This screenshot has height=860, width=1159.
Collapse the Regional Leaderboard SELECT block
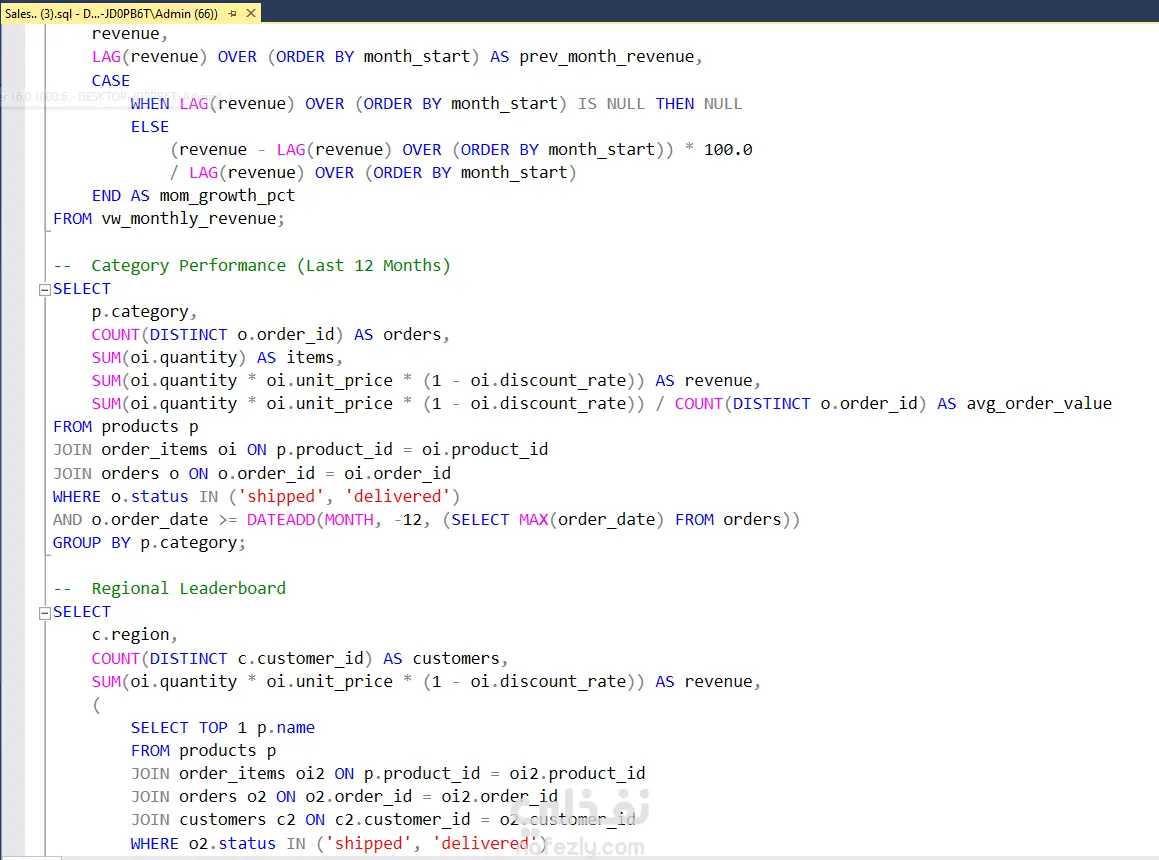click(44, 613)
